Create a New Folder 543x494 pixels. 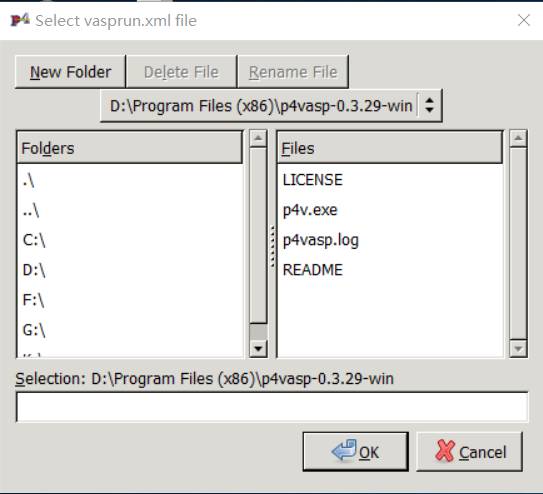(70, 72)
